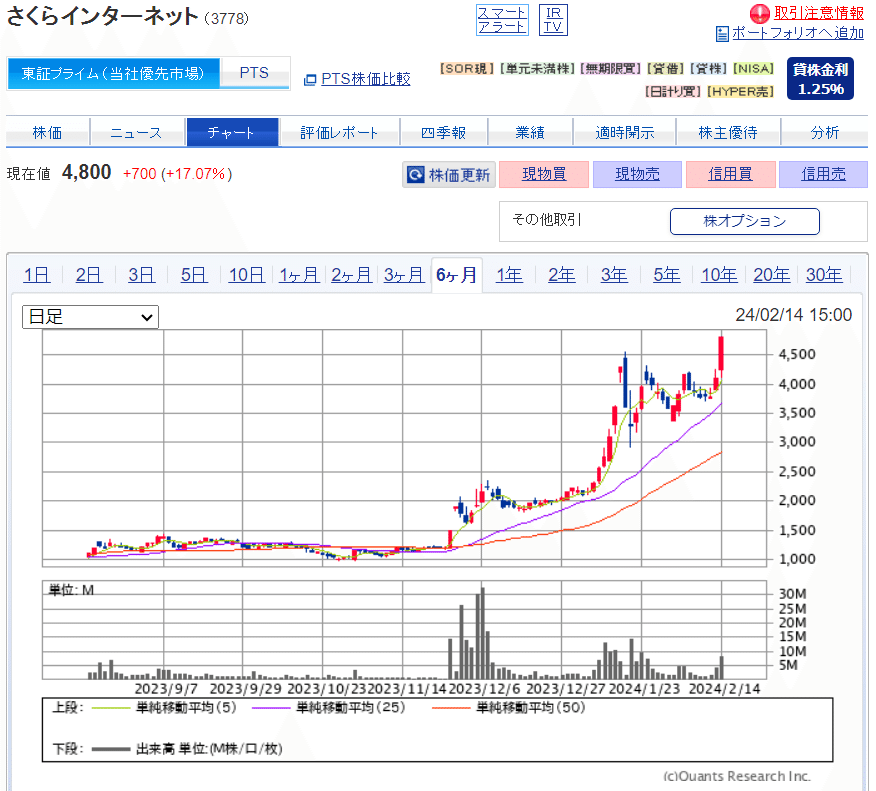Click the [単元未満株] tag
This screenshot has width=876, height=791.
tap(537, 69)
